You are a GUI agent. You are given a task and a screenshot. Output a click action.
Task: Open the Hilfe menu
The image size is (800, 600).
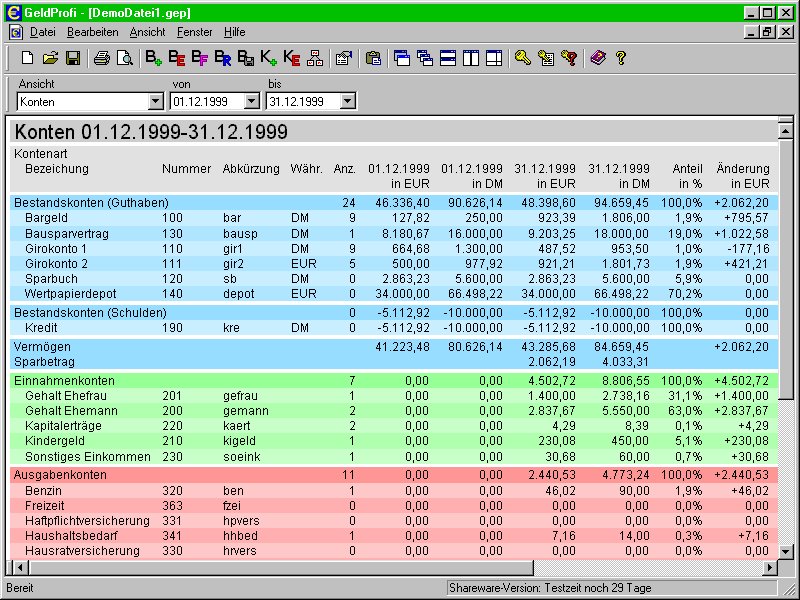(x=235, y=32)
